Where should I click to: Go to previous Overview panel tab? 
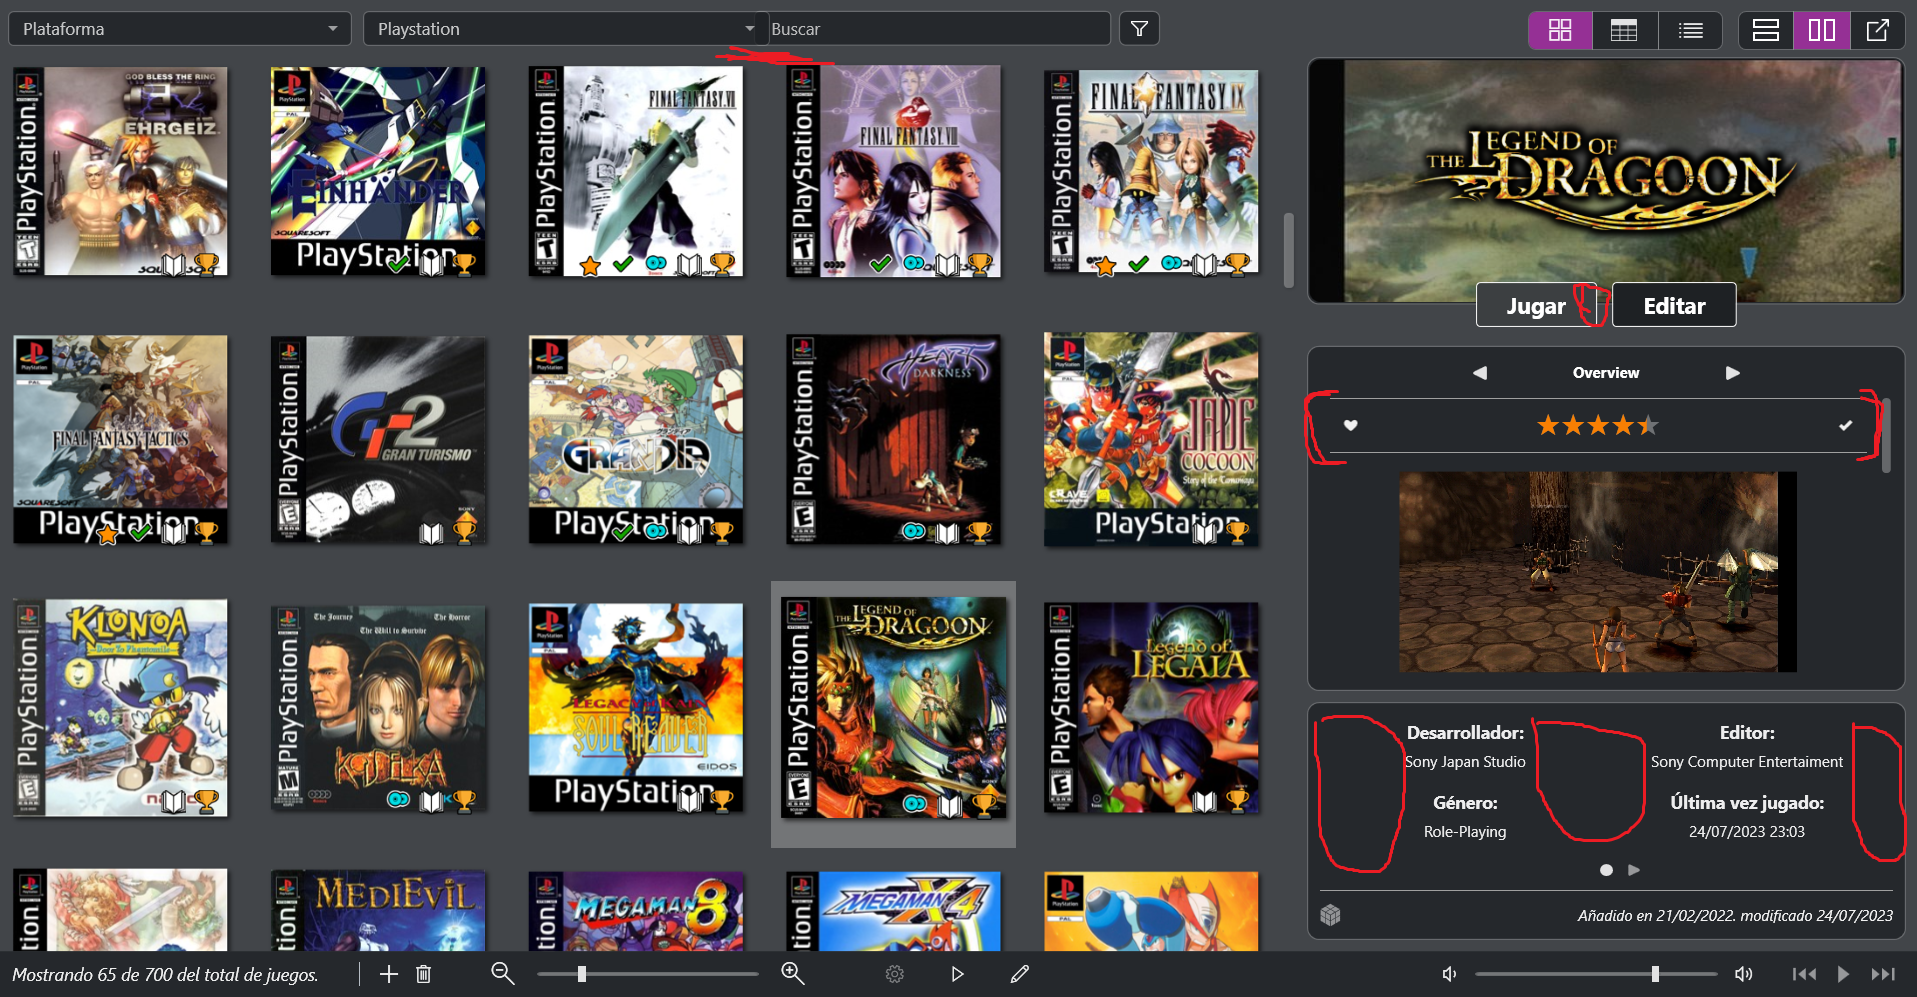tap(1480, 373)
